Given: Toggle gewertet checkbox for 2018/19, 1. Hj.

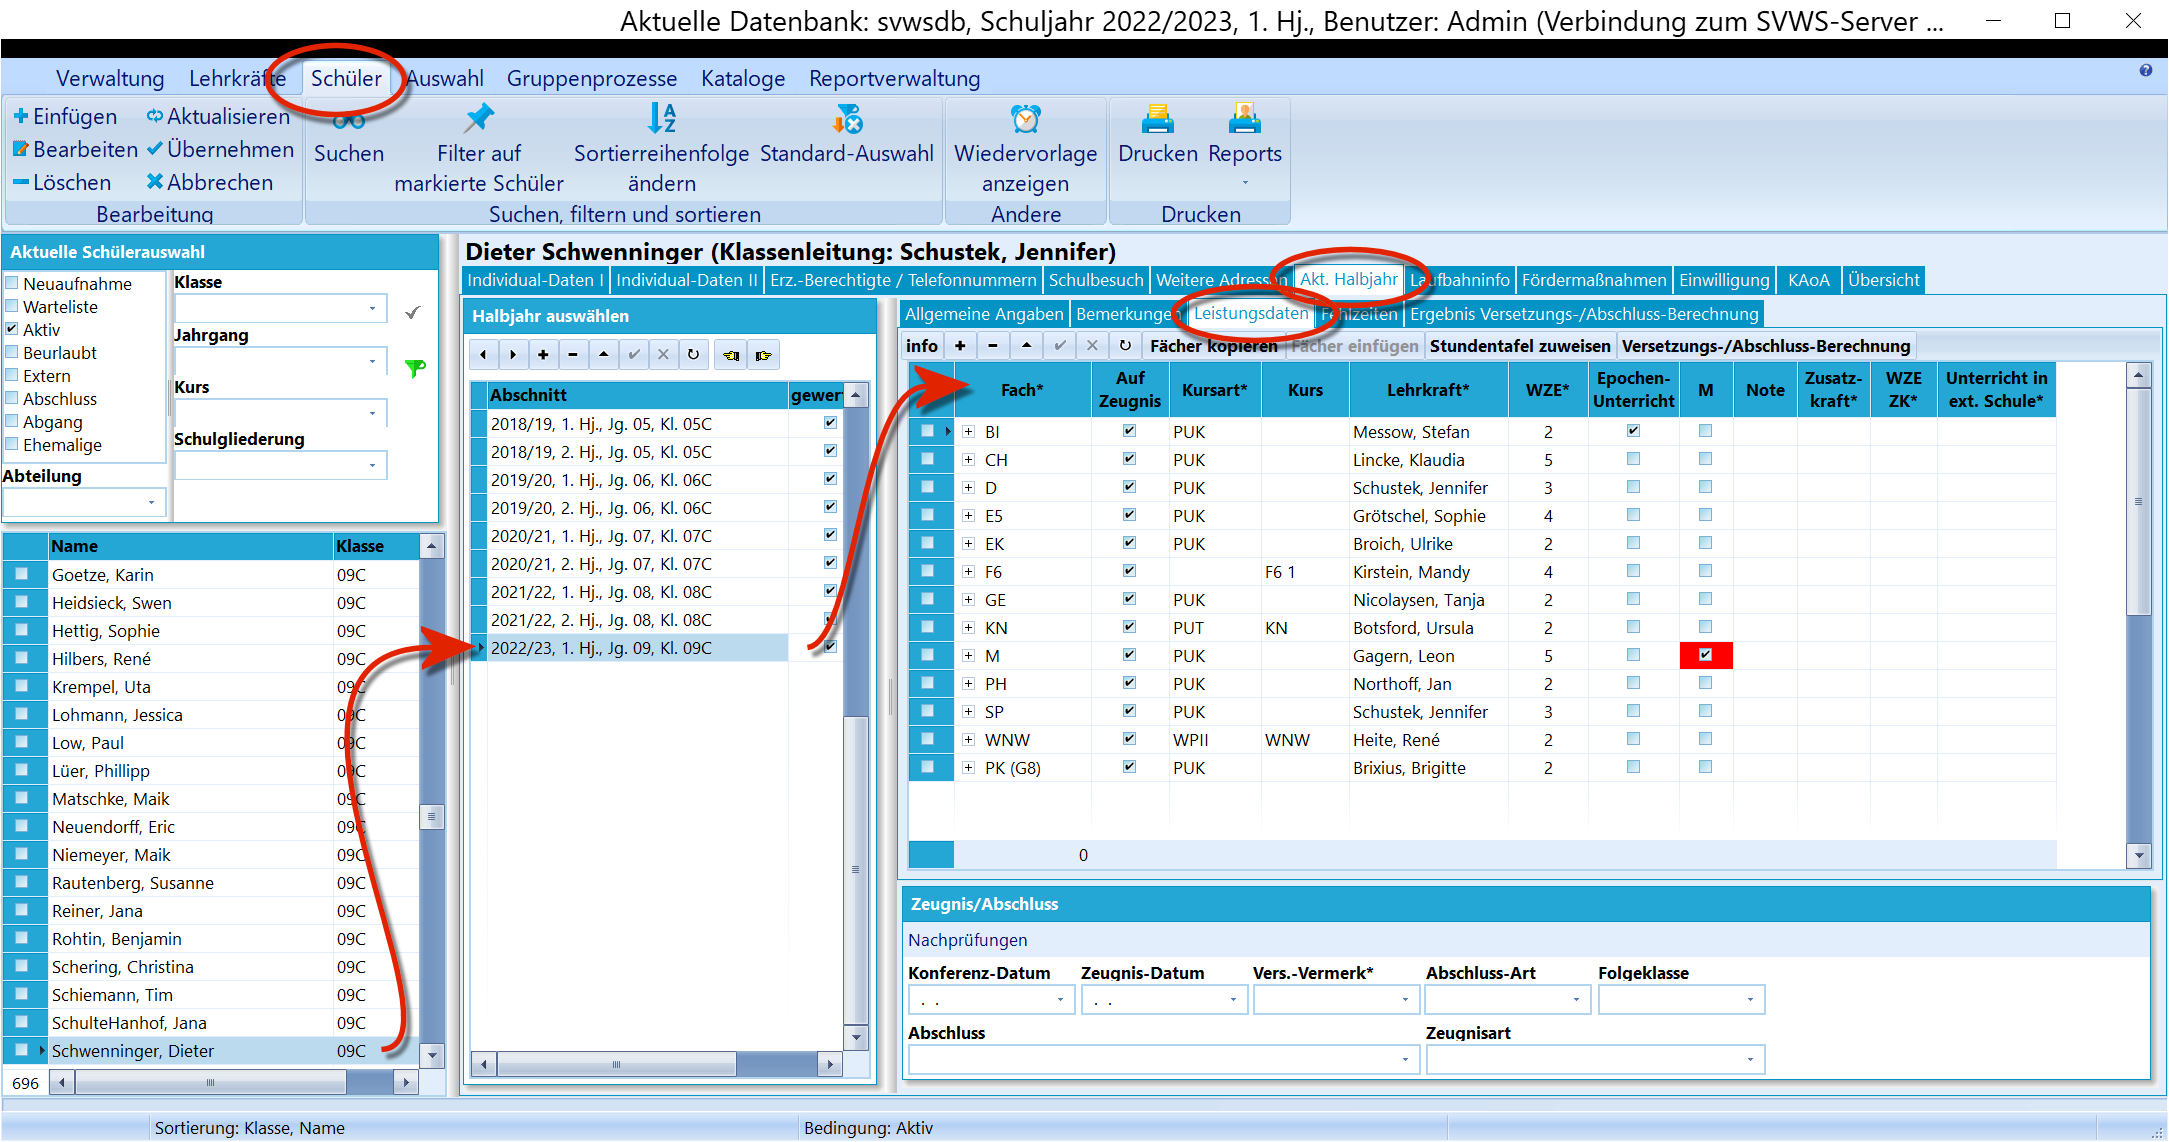Looking at the screenshot, I should click(830, 423).
